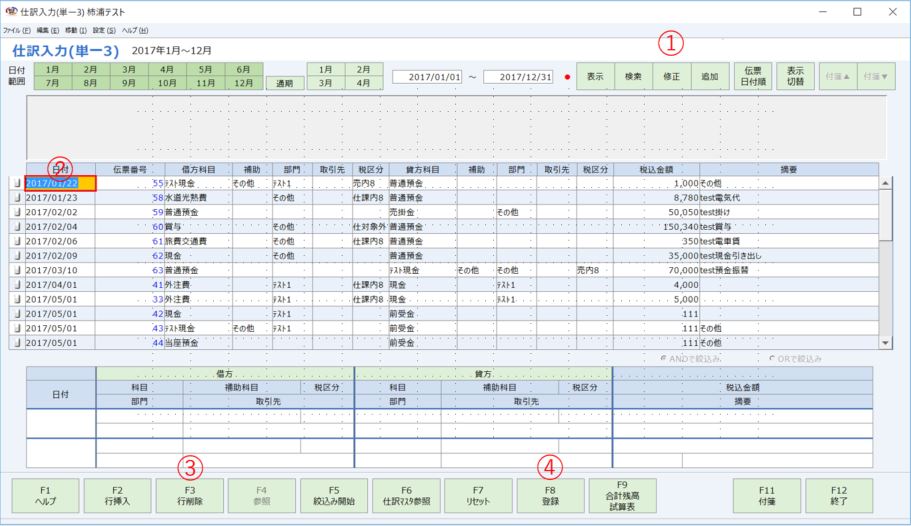
Task: Click row marker icon next to 2017/02/06
Action: pyautogui.click(x=17, y=241)
